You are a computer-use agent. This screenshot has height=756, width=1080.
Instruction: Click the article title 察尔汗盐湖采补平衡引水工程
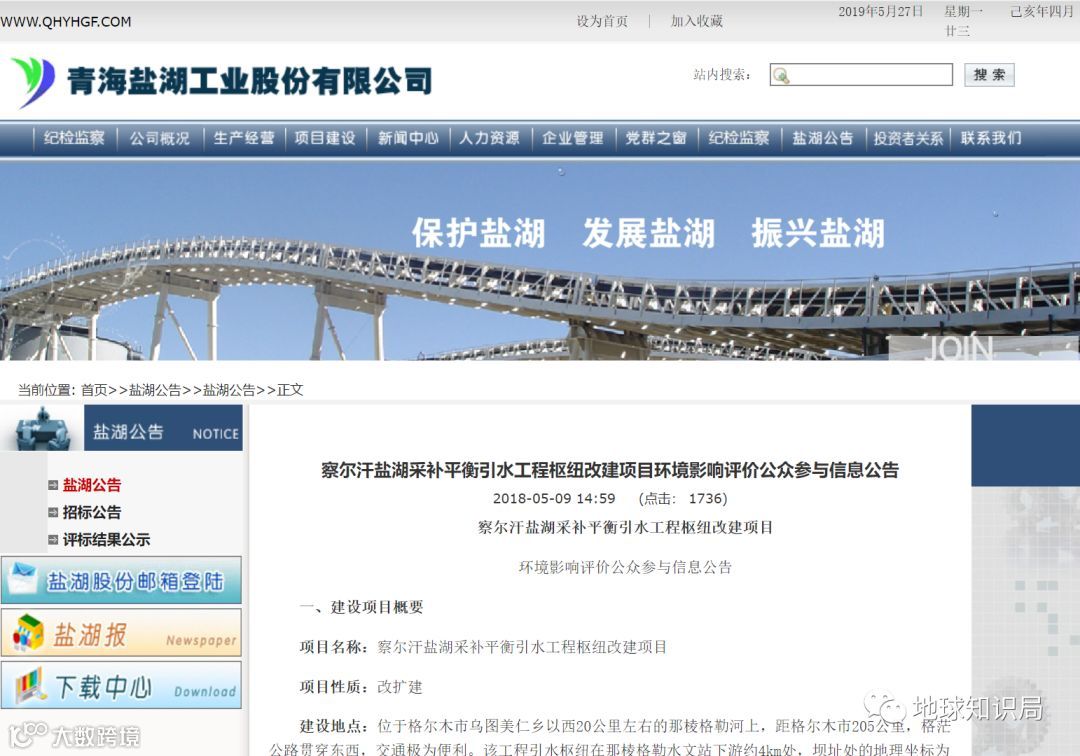(x=610, y=470)
